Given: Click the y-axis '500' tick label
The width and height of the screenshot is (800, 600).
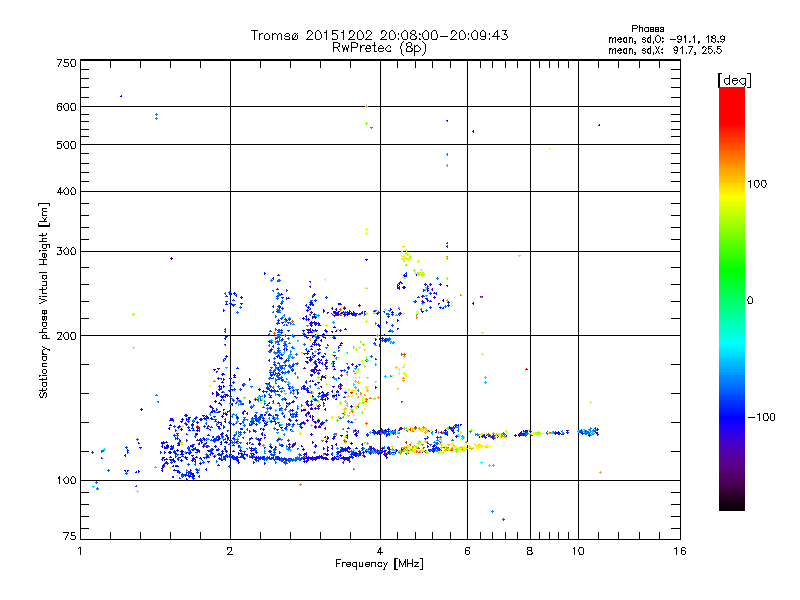Looking at the screenshot, I should 67,145.
